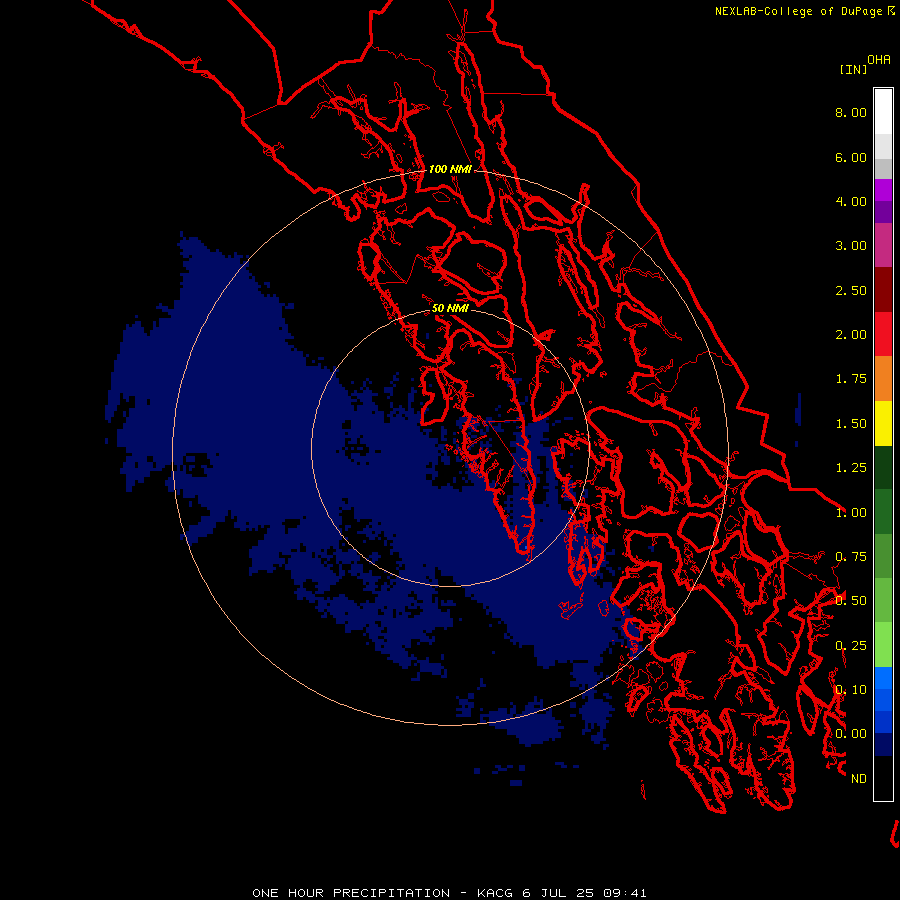900x900 pixels.
Task: Click the NEXLAB-College of DuPage label
Action: (x=800, y=11)
